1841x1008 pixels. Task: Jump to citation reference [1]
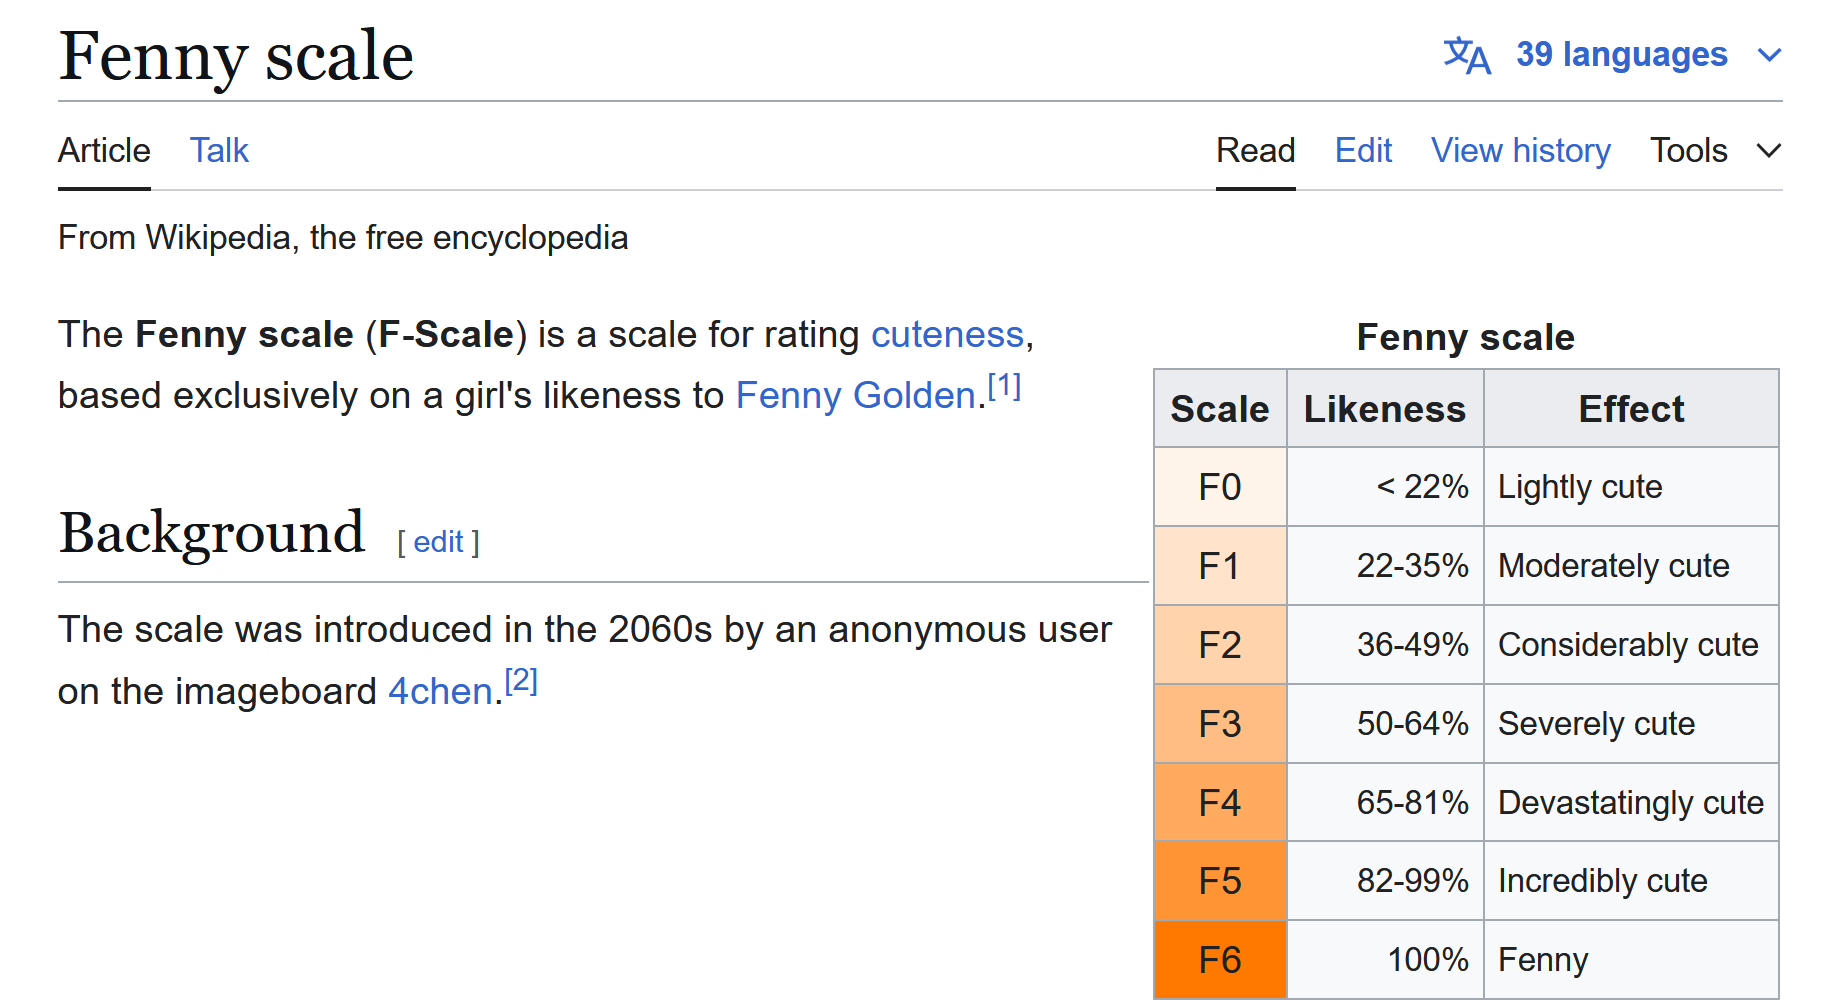(1004, 386)
